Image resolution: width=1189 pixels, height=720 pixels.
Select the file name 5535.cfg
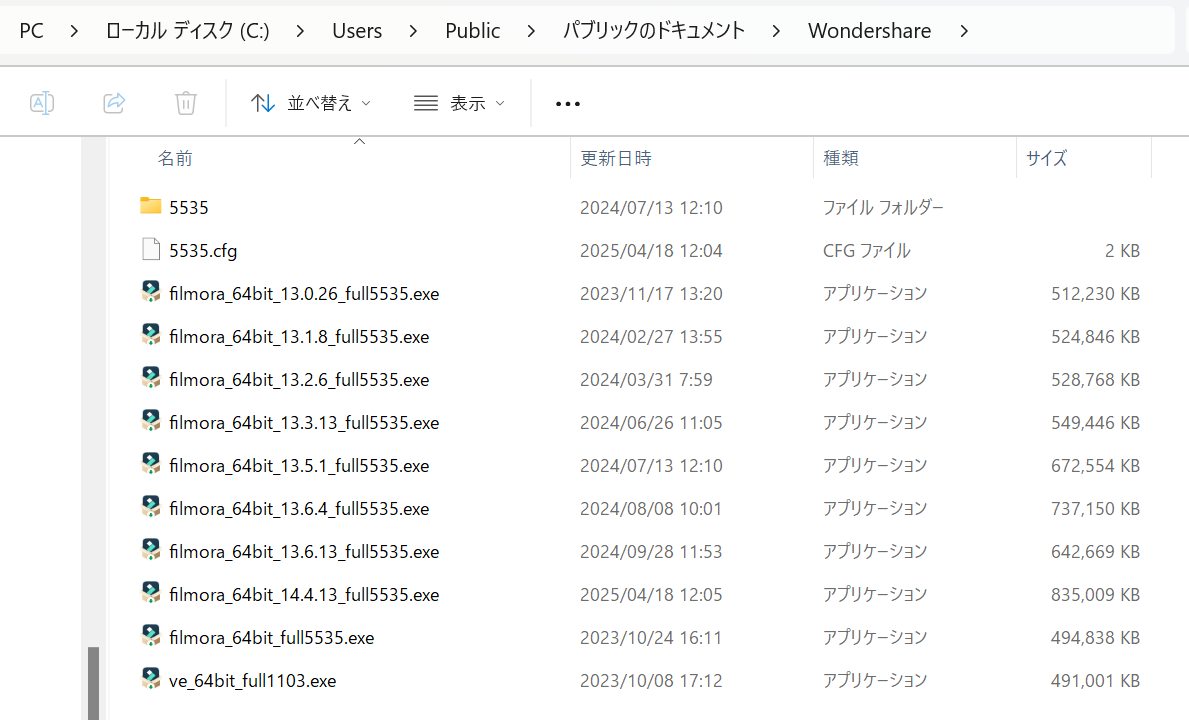point(203,251)
